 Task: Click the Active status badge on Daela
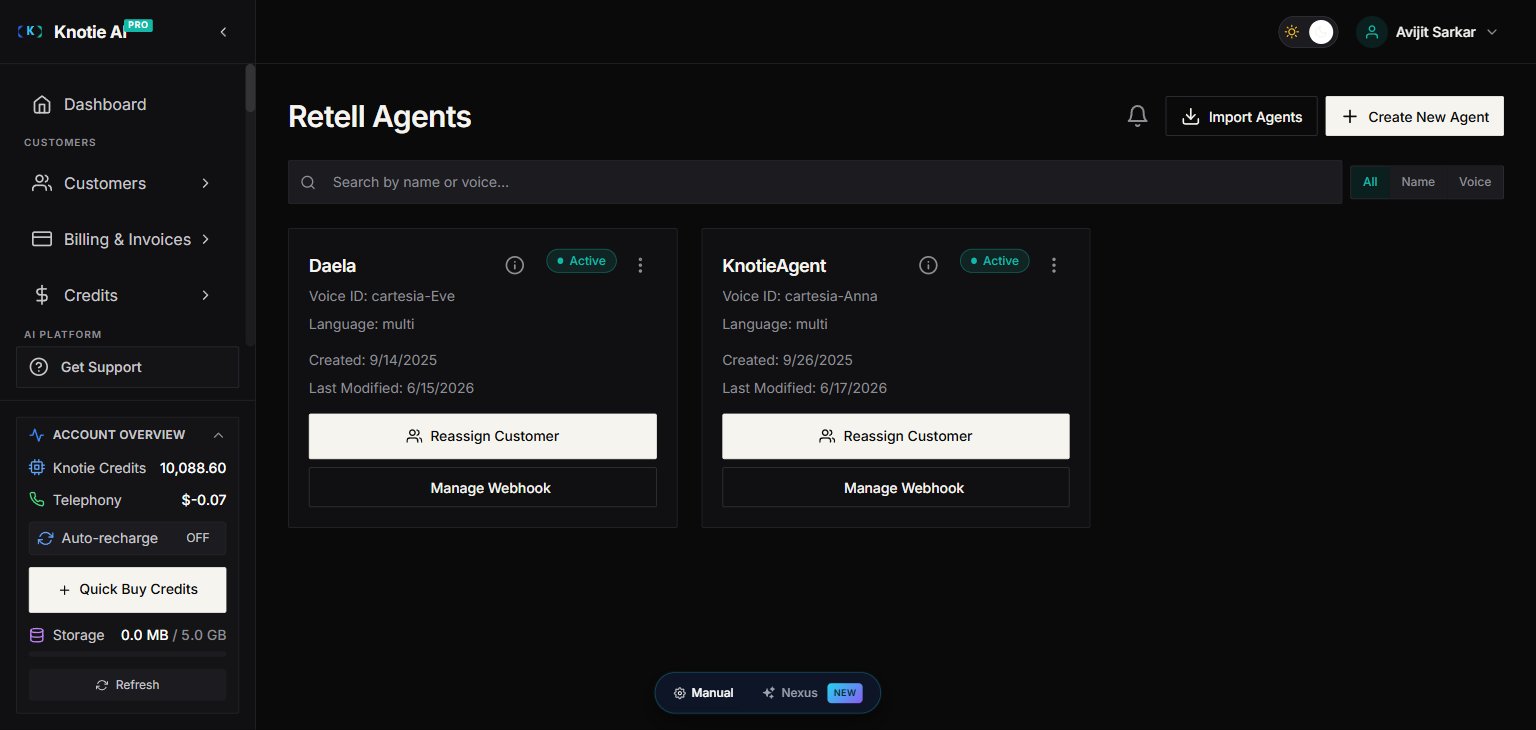581,261
